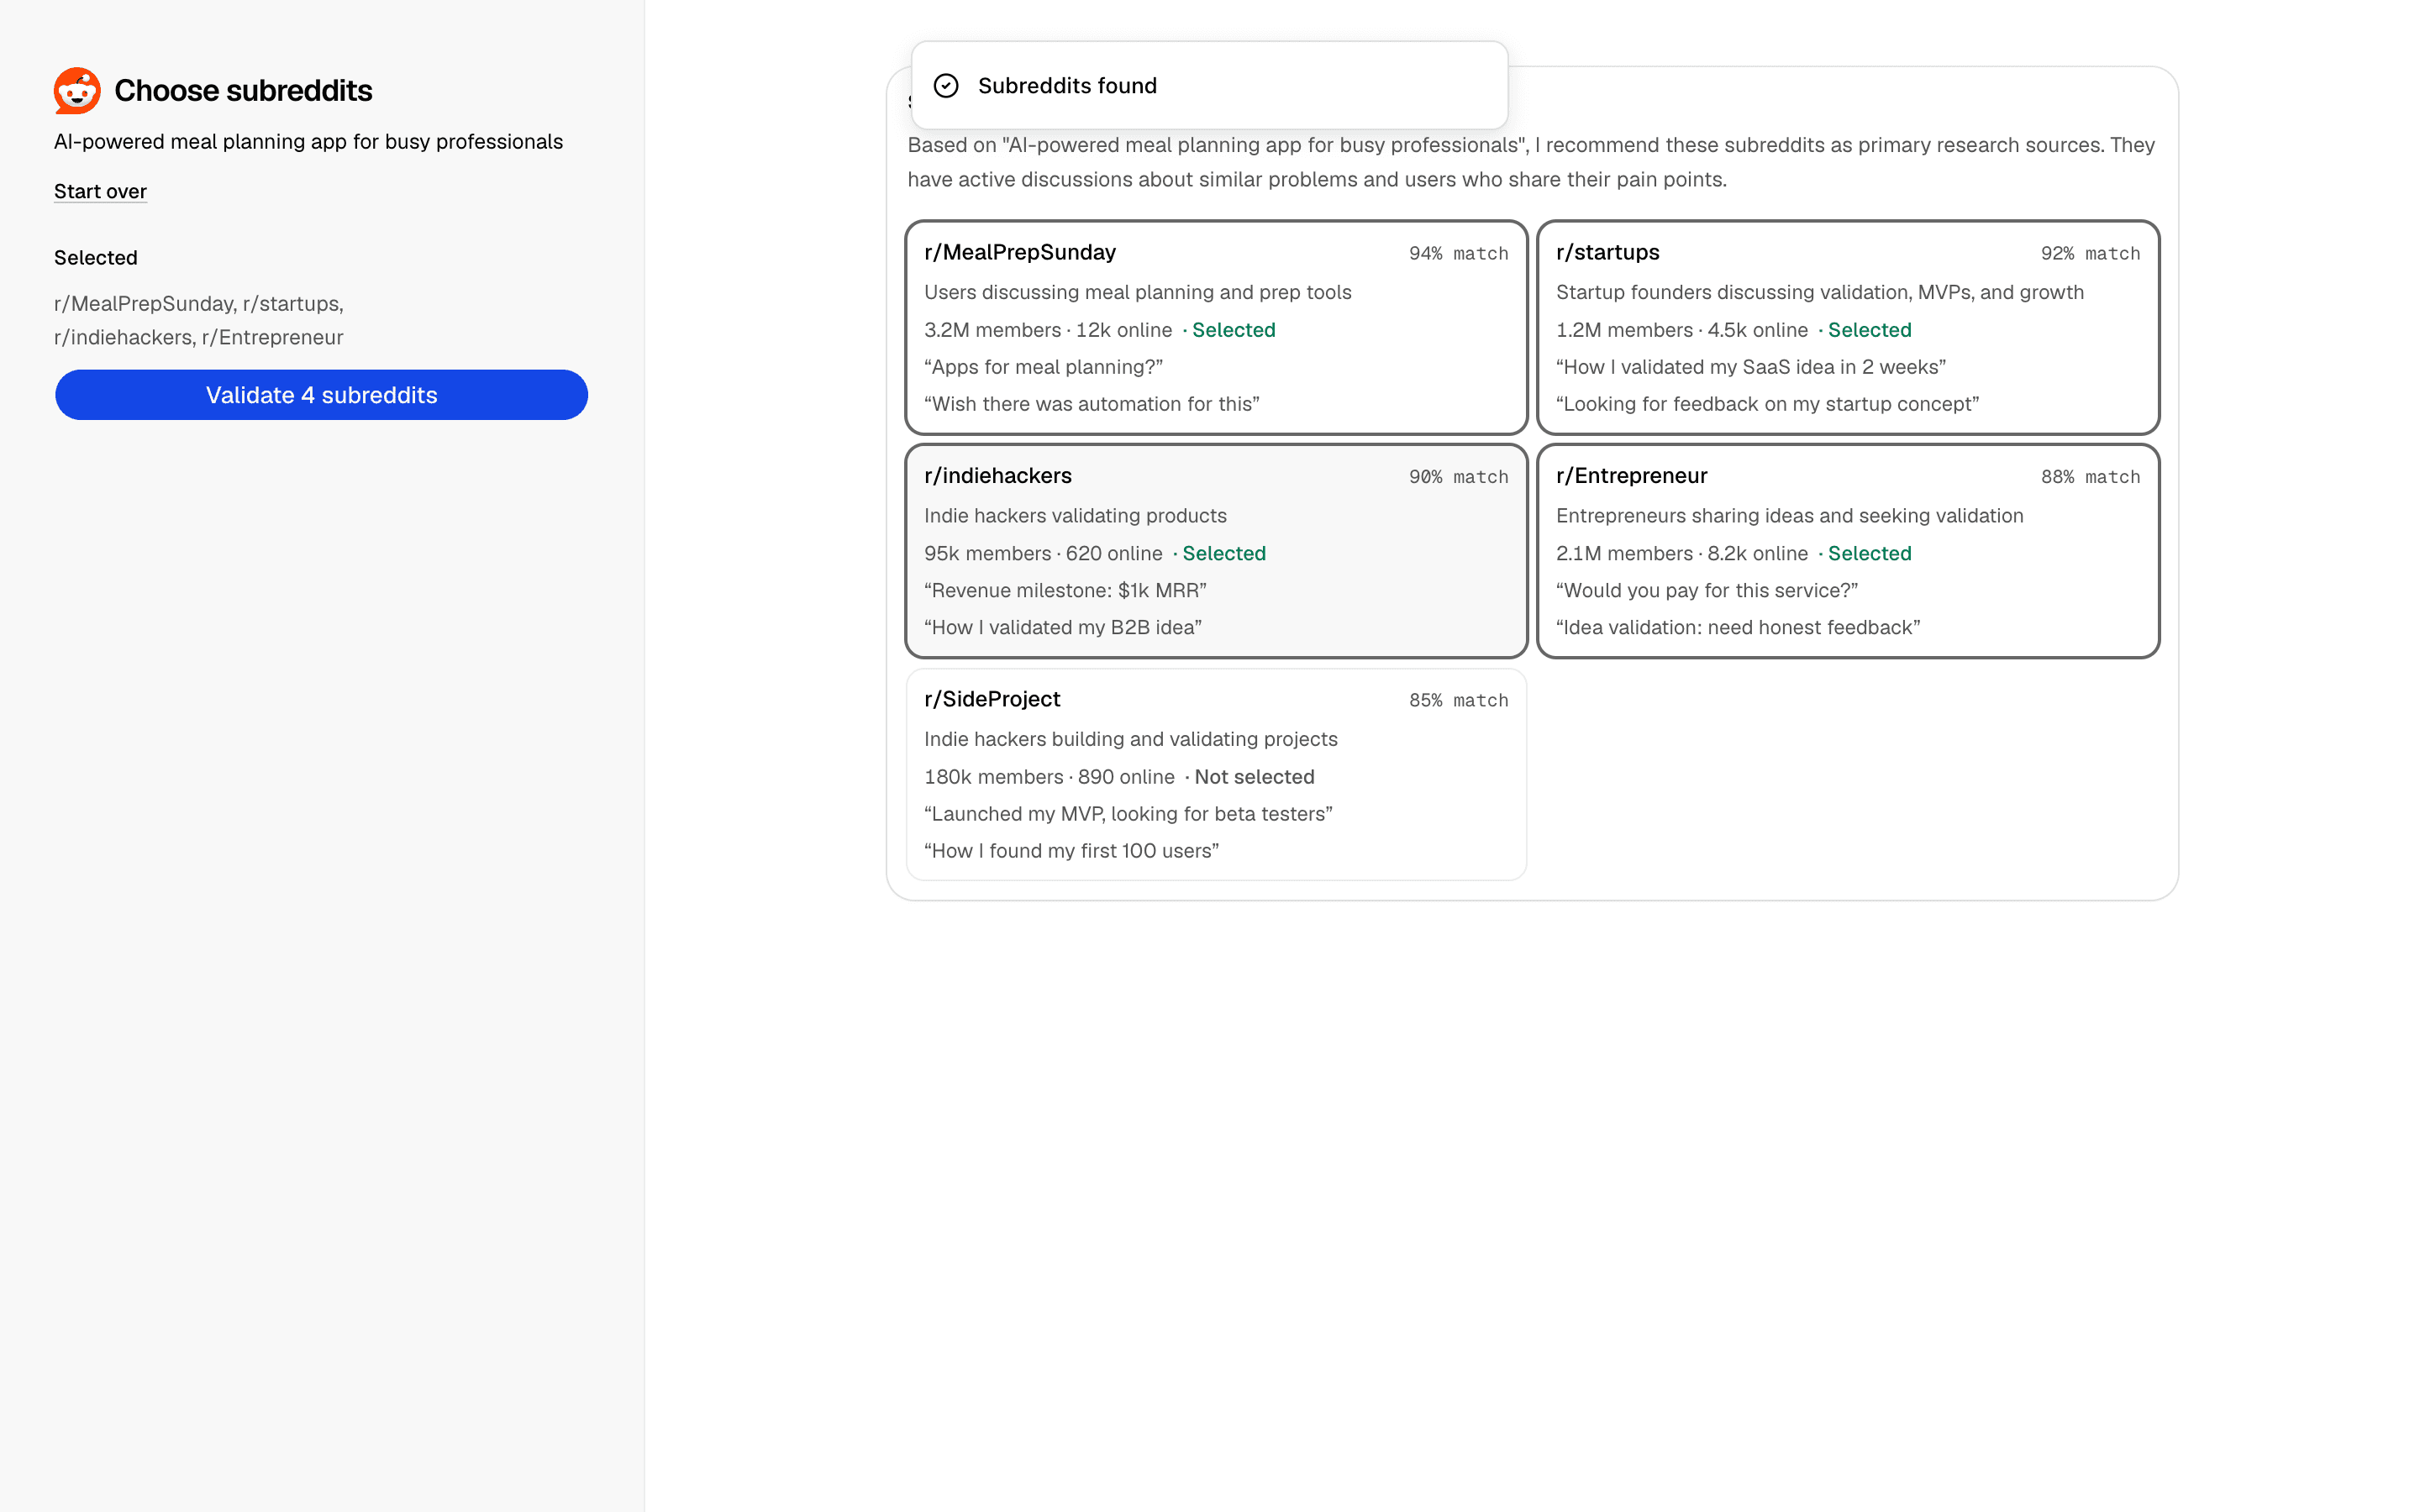Click the Reddit mascot logo icon
The height and width of the screenshot is (1512, 2420).
77,91
